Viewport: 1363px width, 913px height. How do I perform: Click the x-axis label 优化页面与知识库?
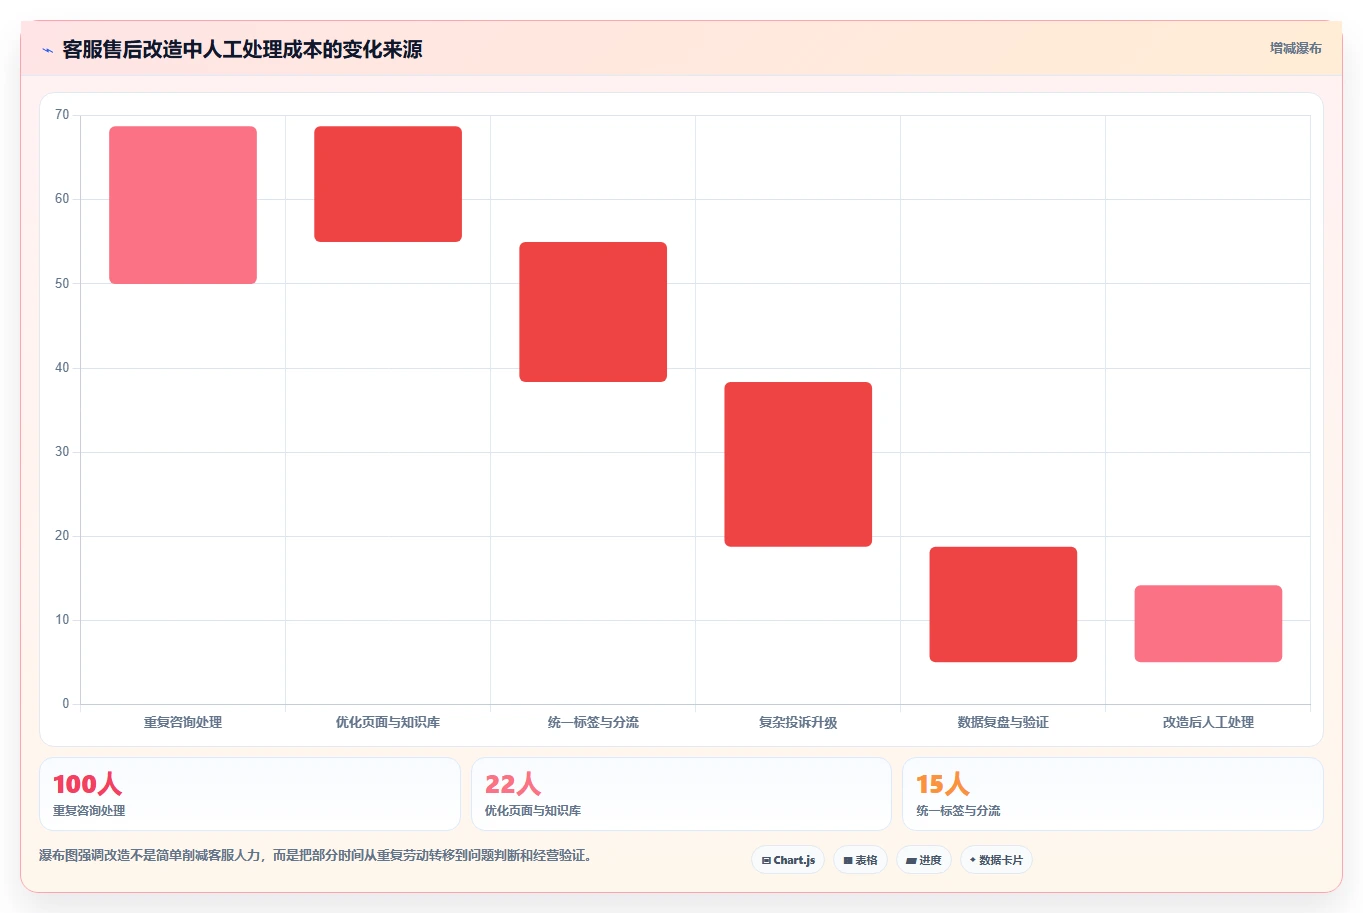click(388, 722)
